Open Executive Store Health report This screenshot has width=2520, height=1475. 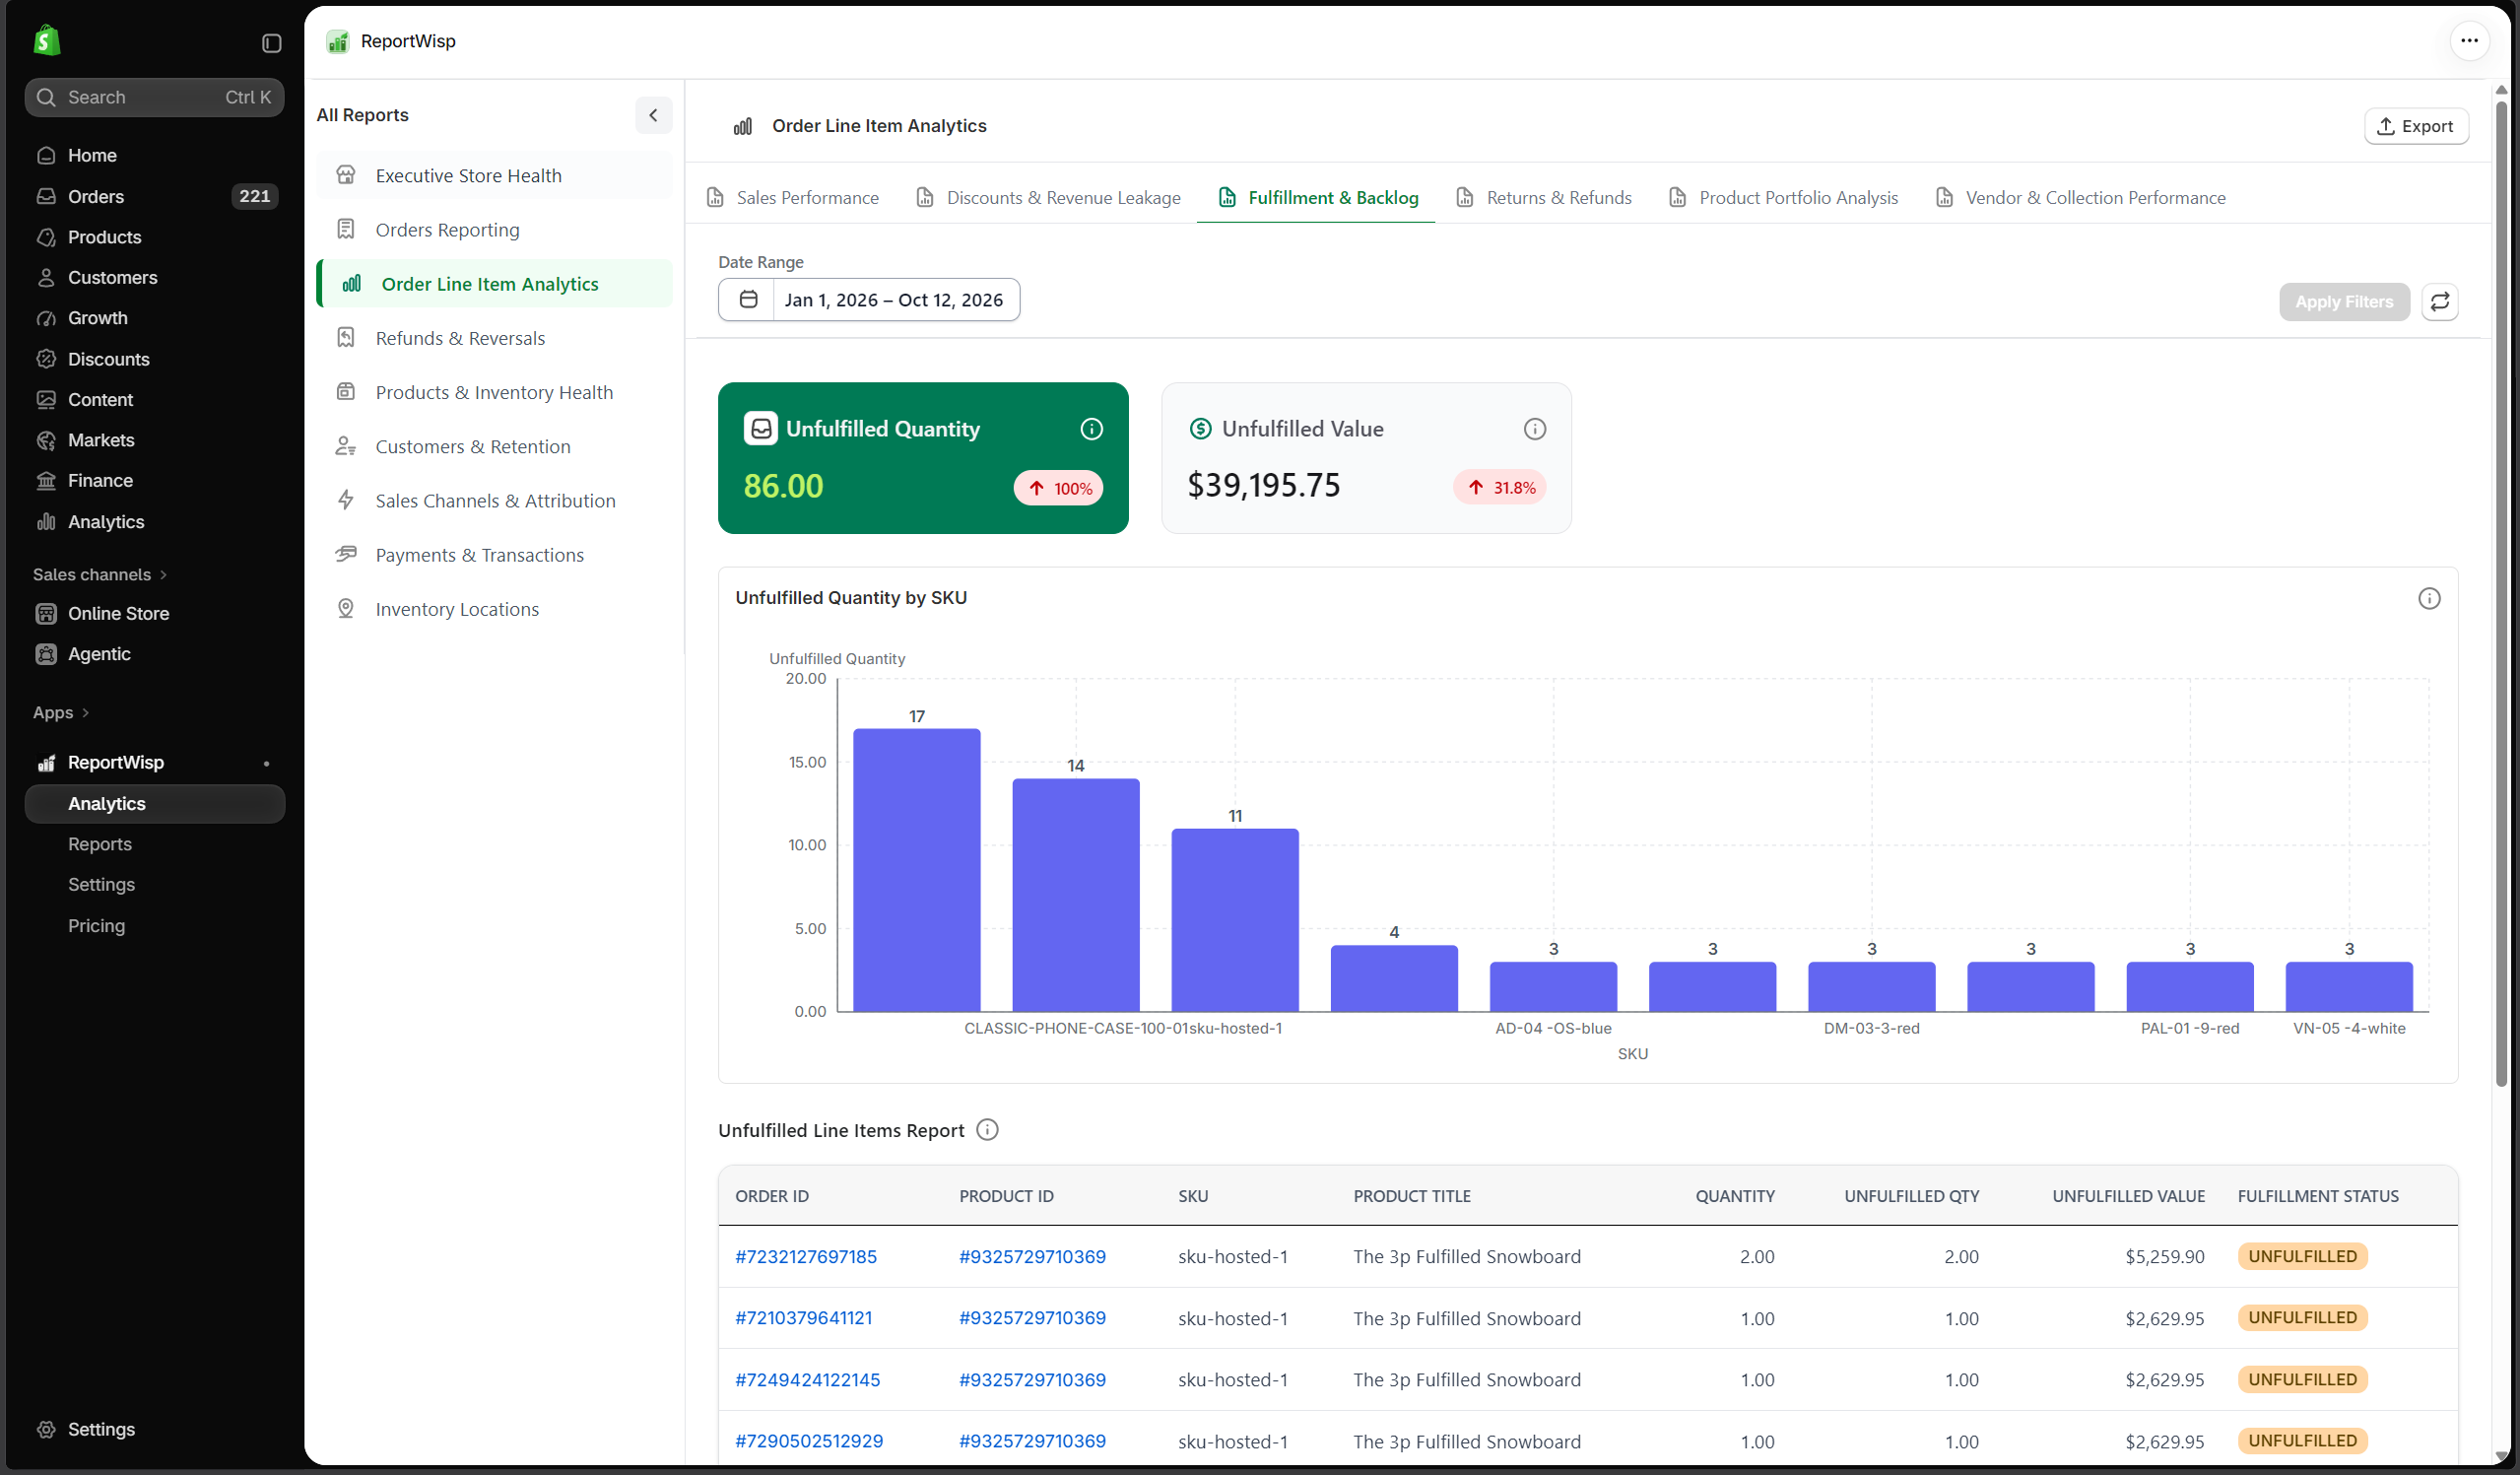(x=495, y=175)
